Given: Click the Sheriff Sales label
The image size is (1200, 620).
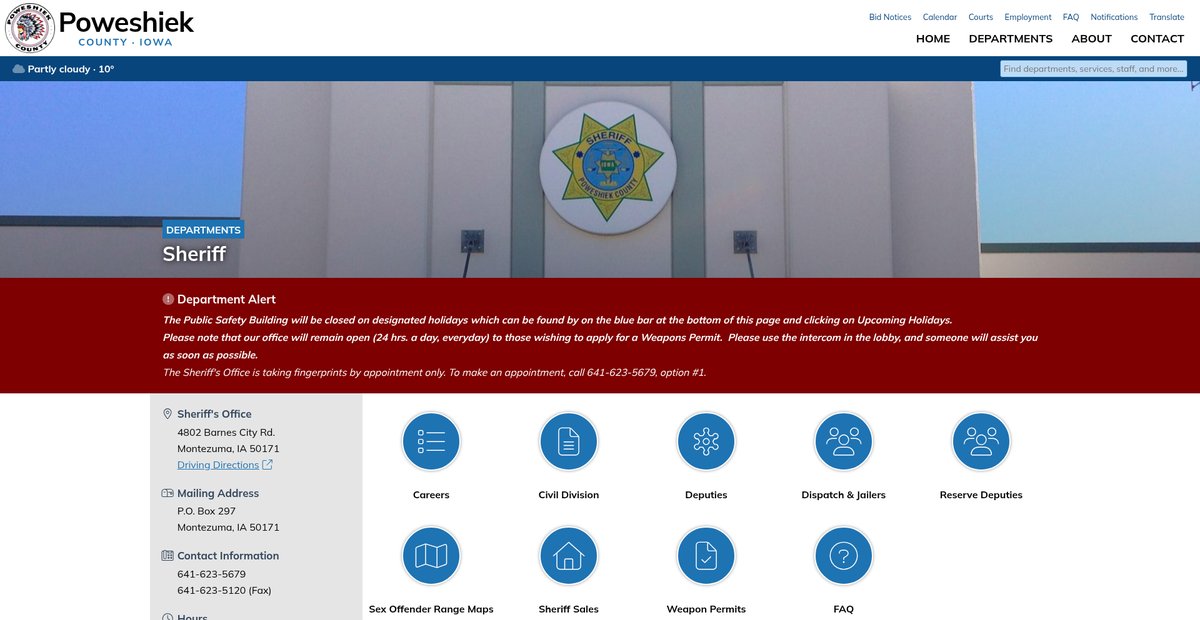Looking at the screenshot, I should pyautogui.click(x=568, y=609).
